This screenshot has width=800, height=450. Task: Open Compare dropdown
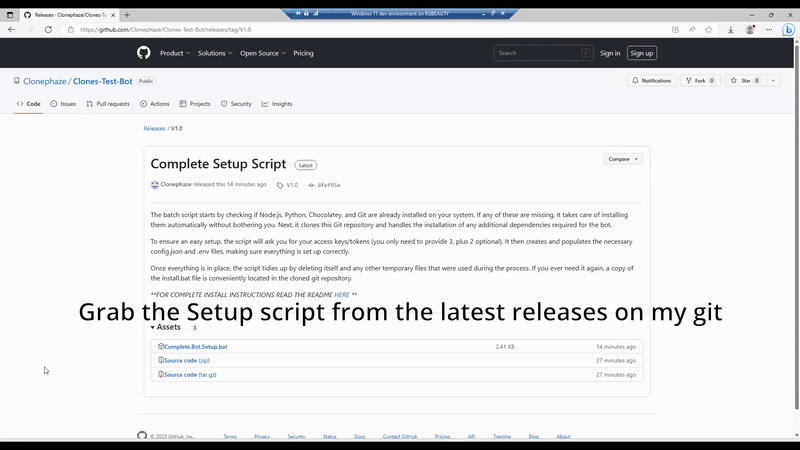(623, 159)
